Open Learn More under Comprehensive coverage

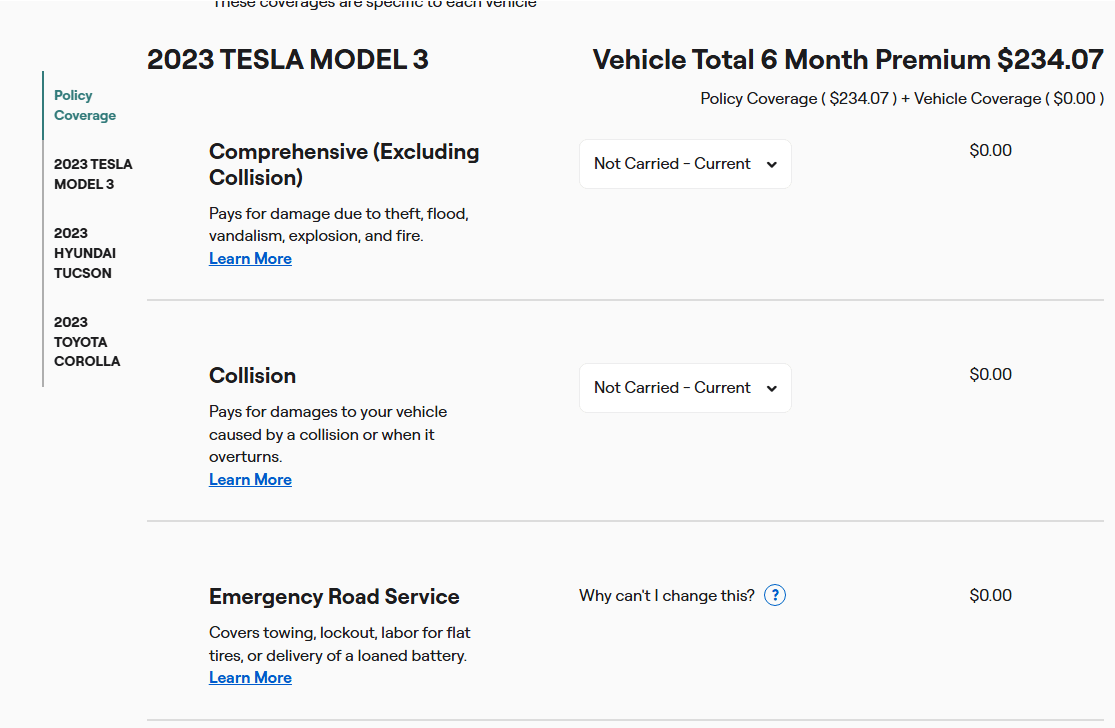250,259
